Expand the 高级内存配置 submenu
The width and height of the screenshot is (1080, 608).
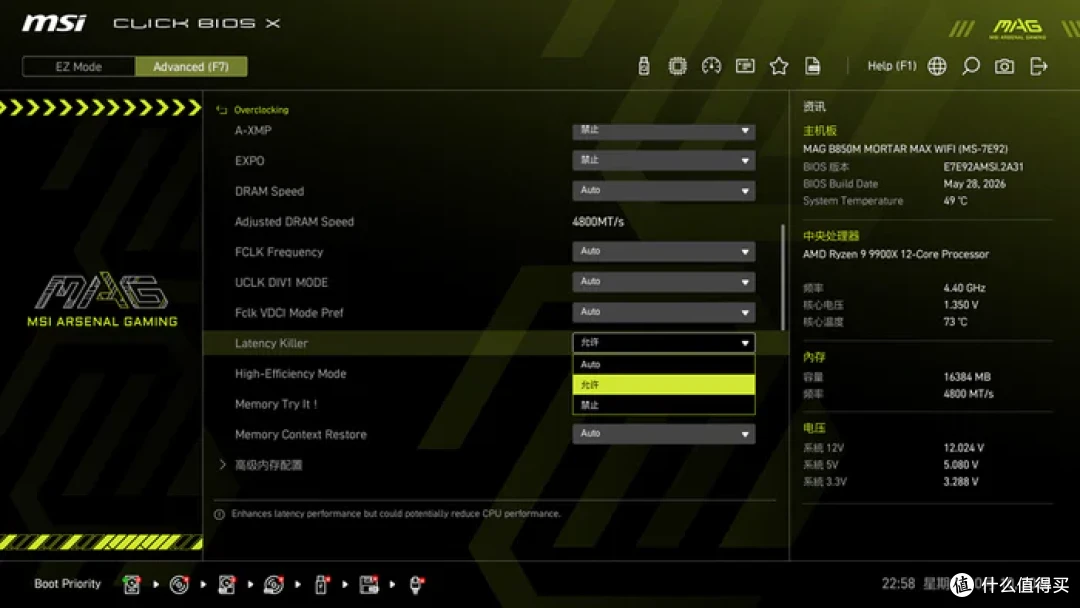(x=269, y=465)
